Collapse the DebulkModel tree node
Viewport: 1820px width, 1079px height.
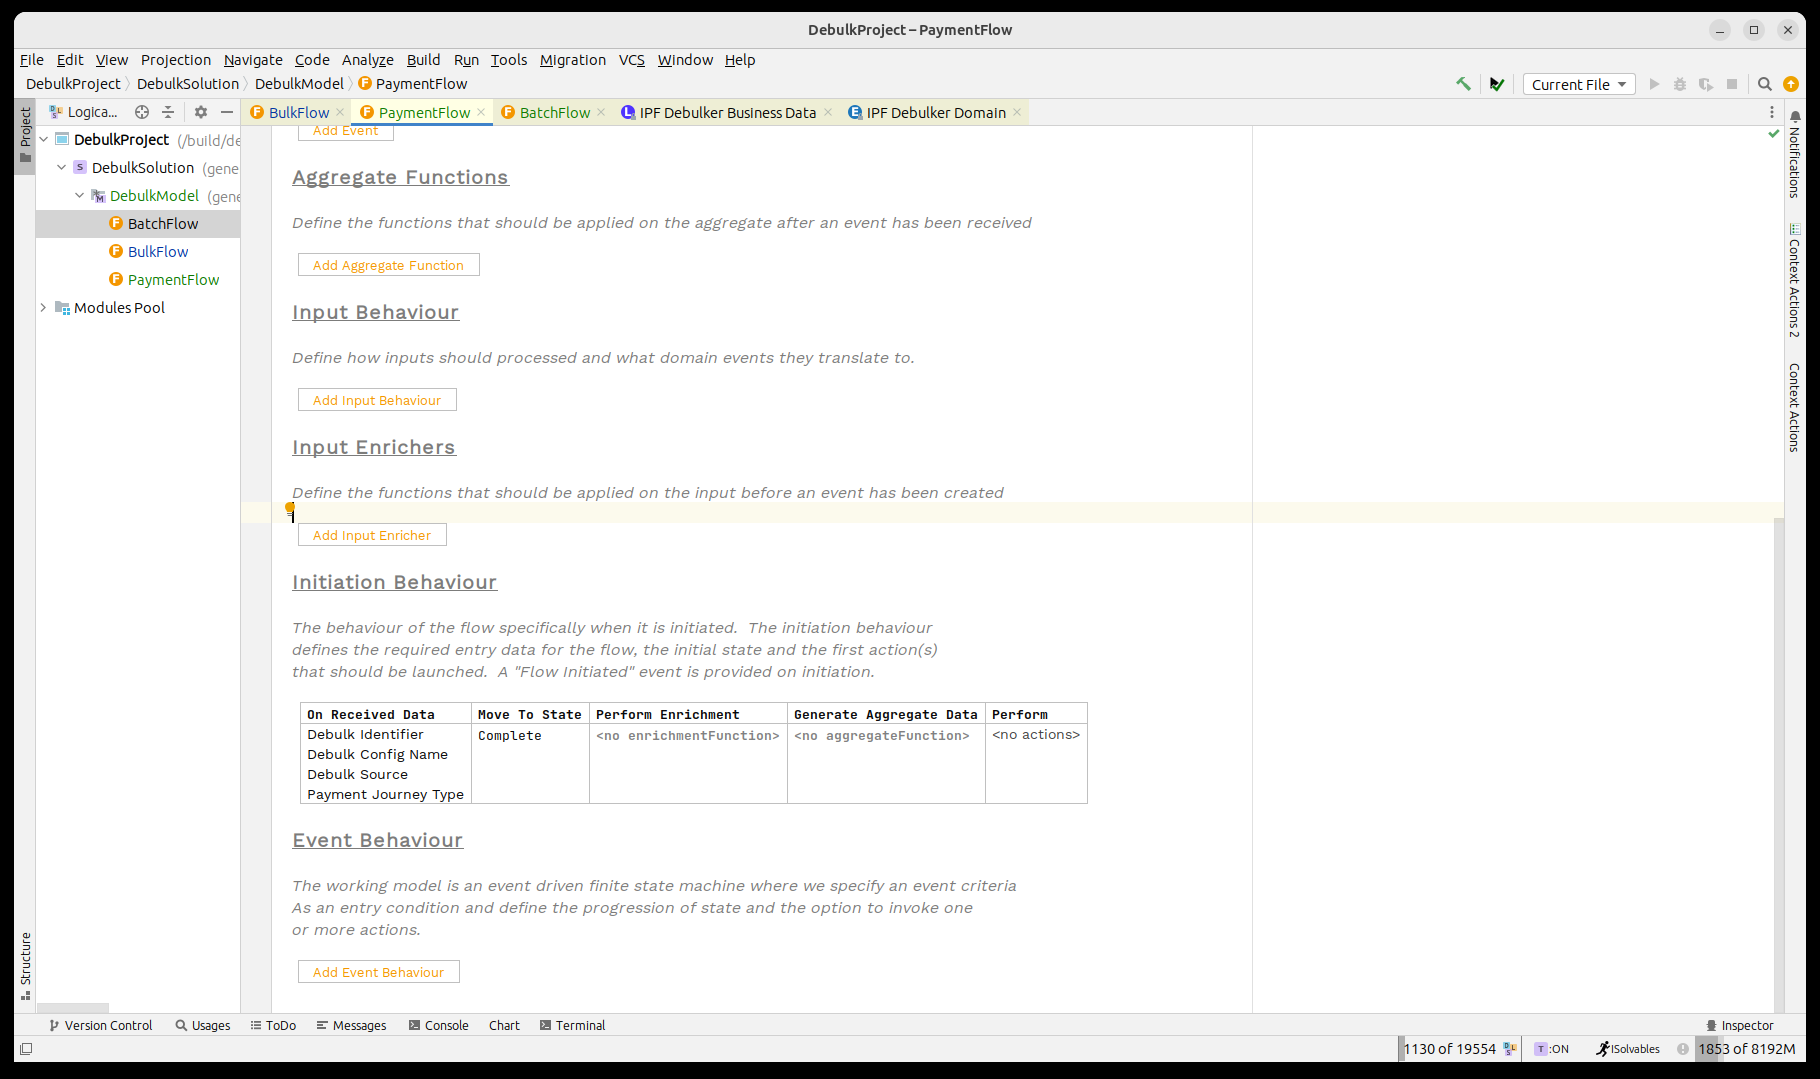80,196
